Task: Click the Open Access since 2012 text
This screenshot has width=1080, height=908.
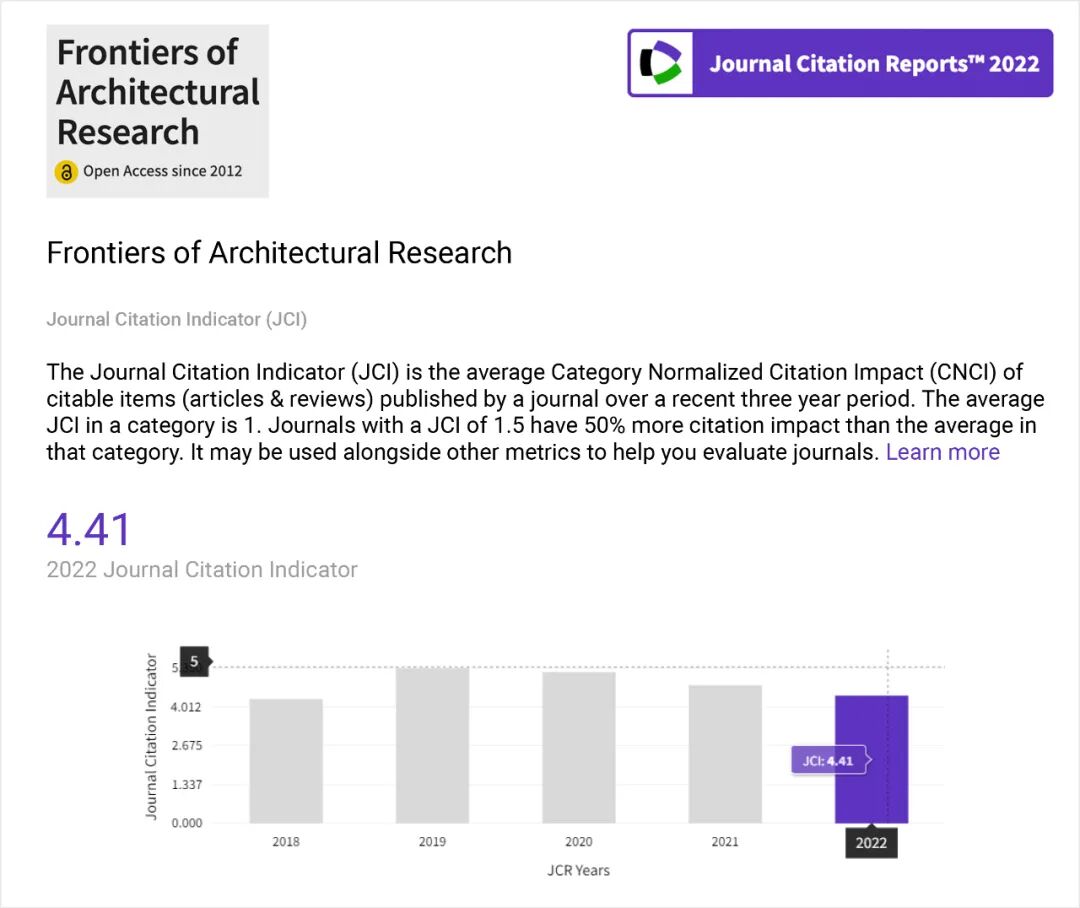Action: [163, 171]
